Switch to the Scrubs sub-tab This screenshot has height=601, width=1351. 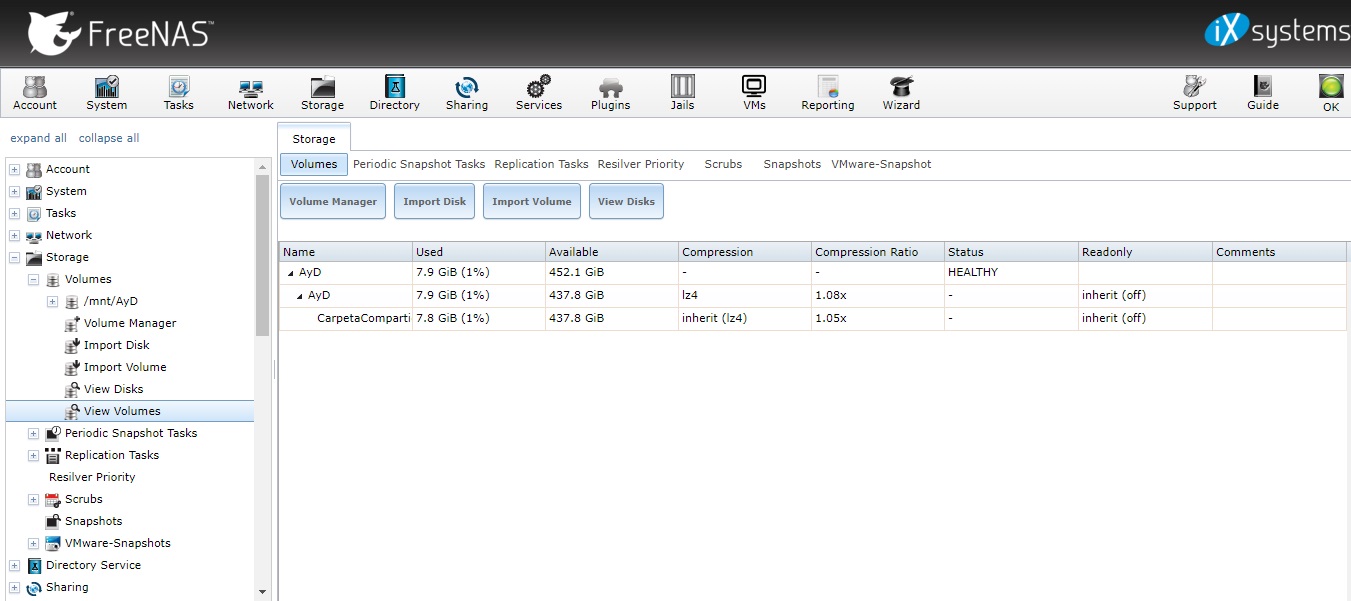[x=723, y=164]
